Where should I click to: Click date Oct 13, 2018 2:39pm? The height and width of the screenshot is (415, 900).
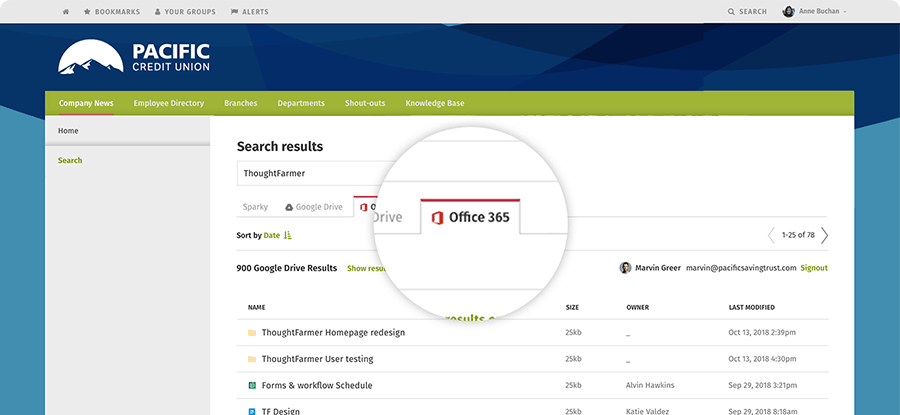point(762,332)
